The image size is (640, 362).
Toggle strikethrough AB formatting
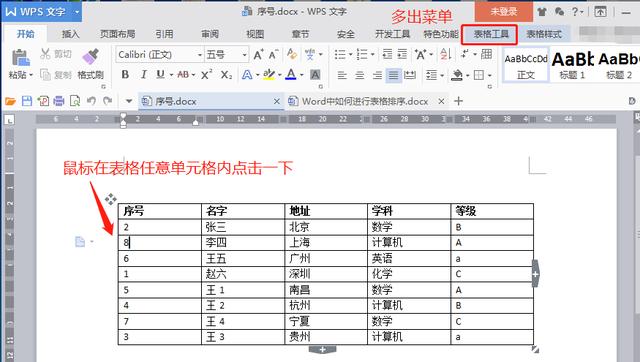pyautogui.click(x=183, y=75)
